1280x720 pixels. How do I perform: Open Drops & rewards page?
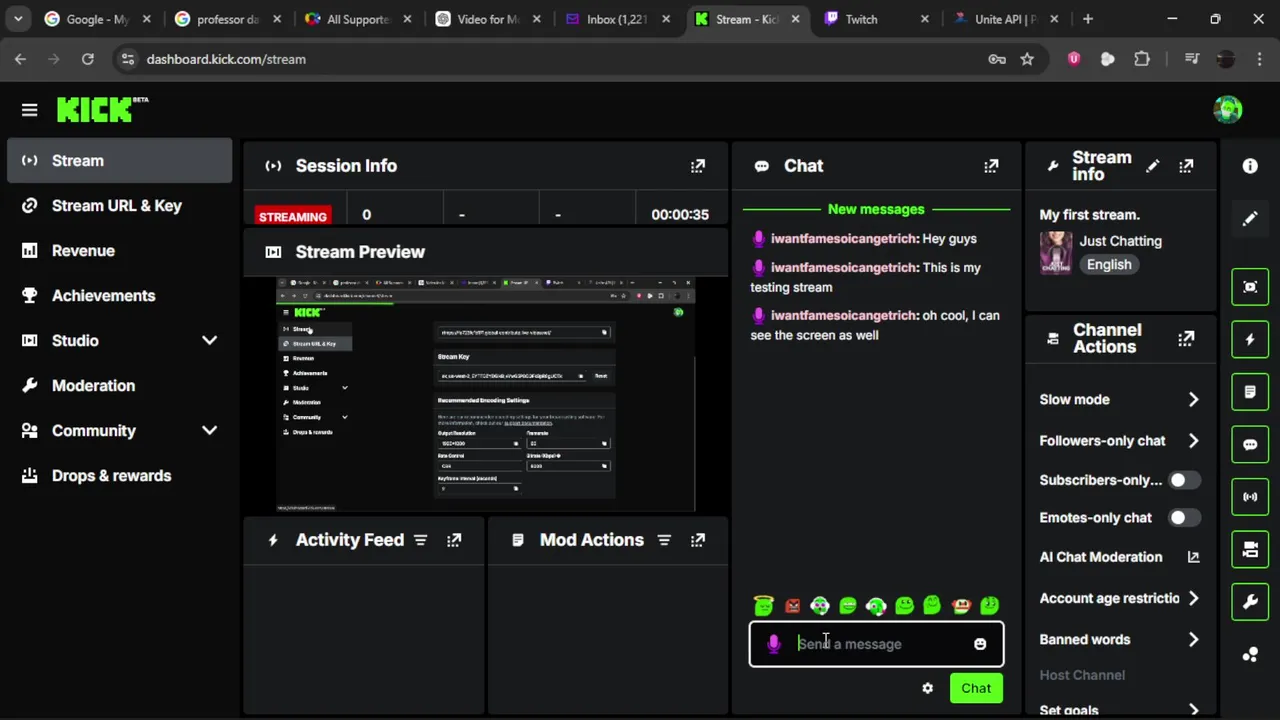[119, 475]
